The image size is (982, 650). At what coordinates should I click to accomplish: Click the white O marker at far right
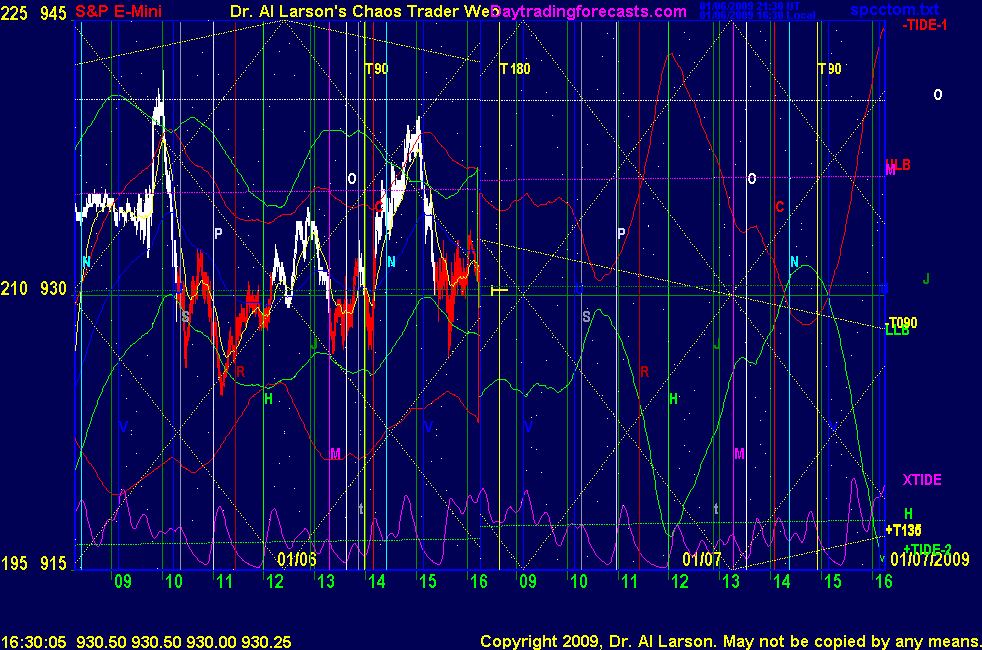tap(937, 95)
